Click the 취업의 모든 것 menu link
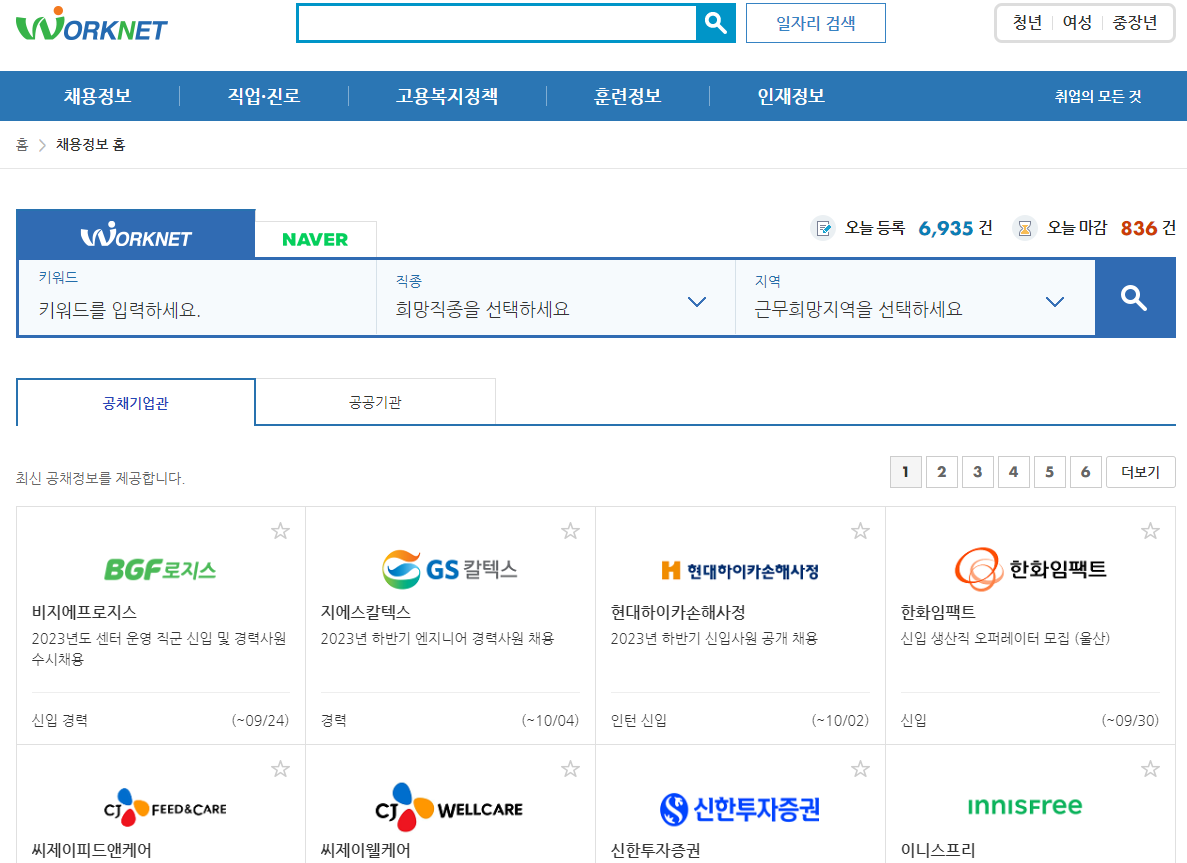Image resolution: width=1187 pixels, height=863 pixels. point(1098,96)
